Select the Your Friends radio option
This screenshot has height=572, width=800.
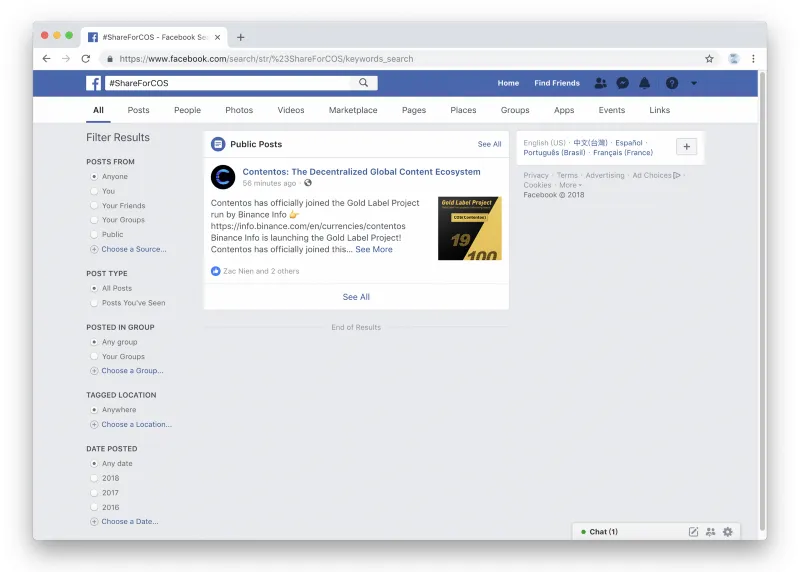click(94, 206)
